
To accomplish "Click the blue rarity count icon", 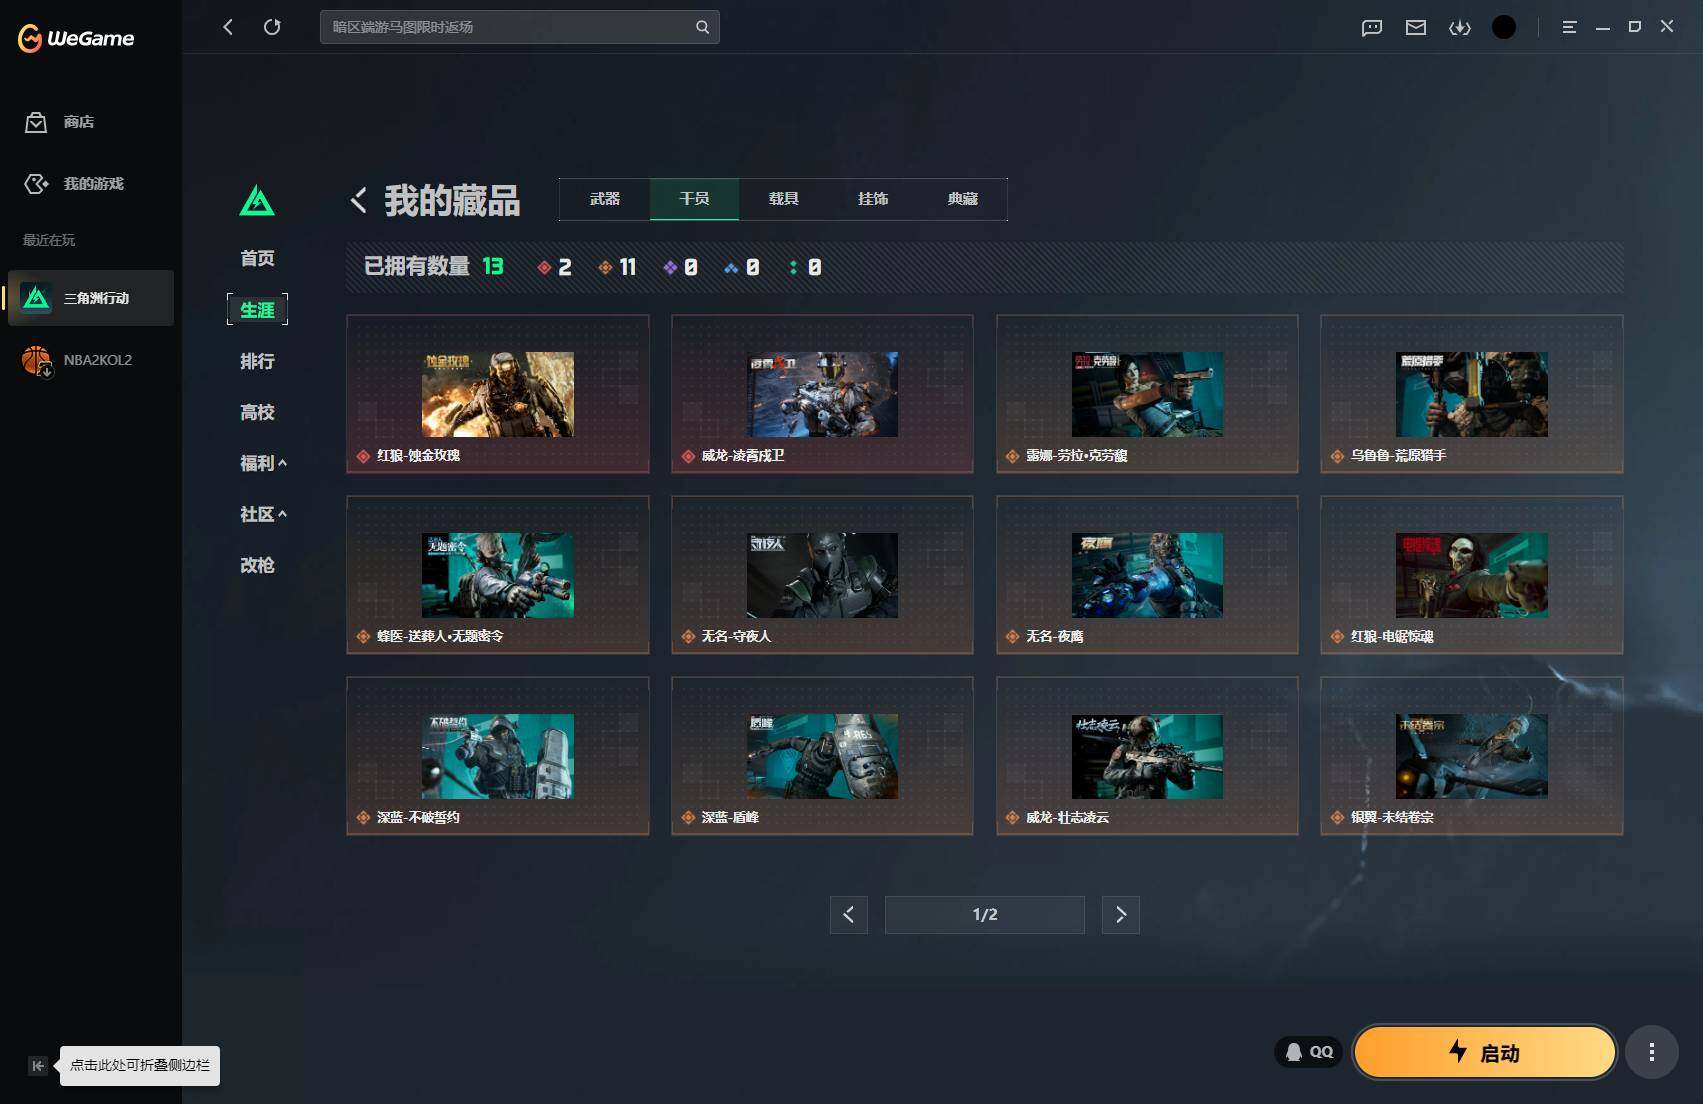I will [731, 267].
